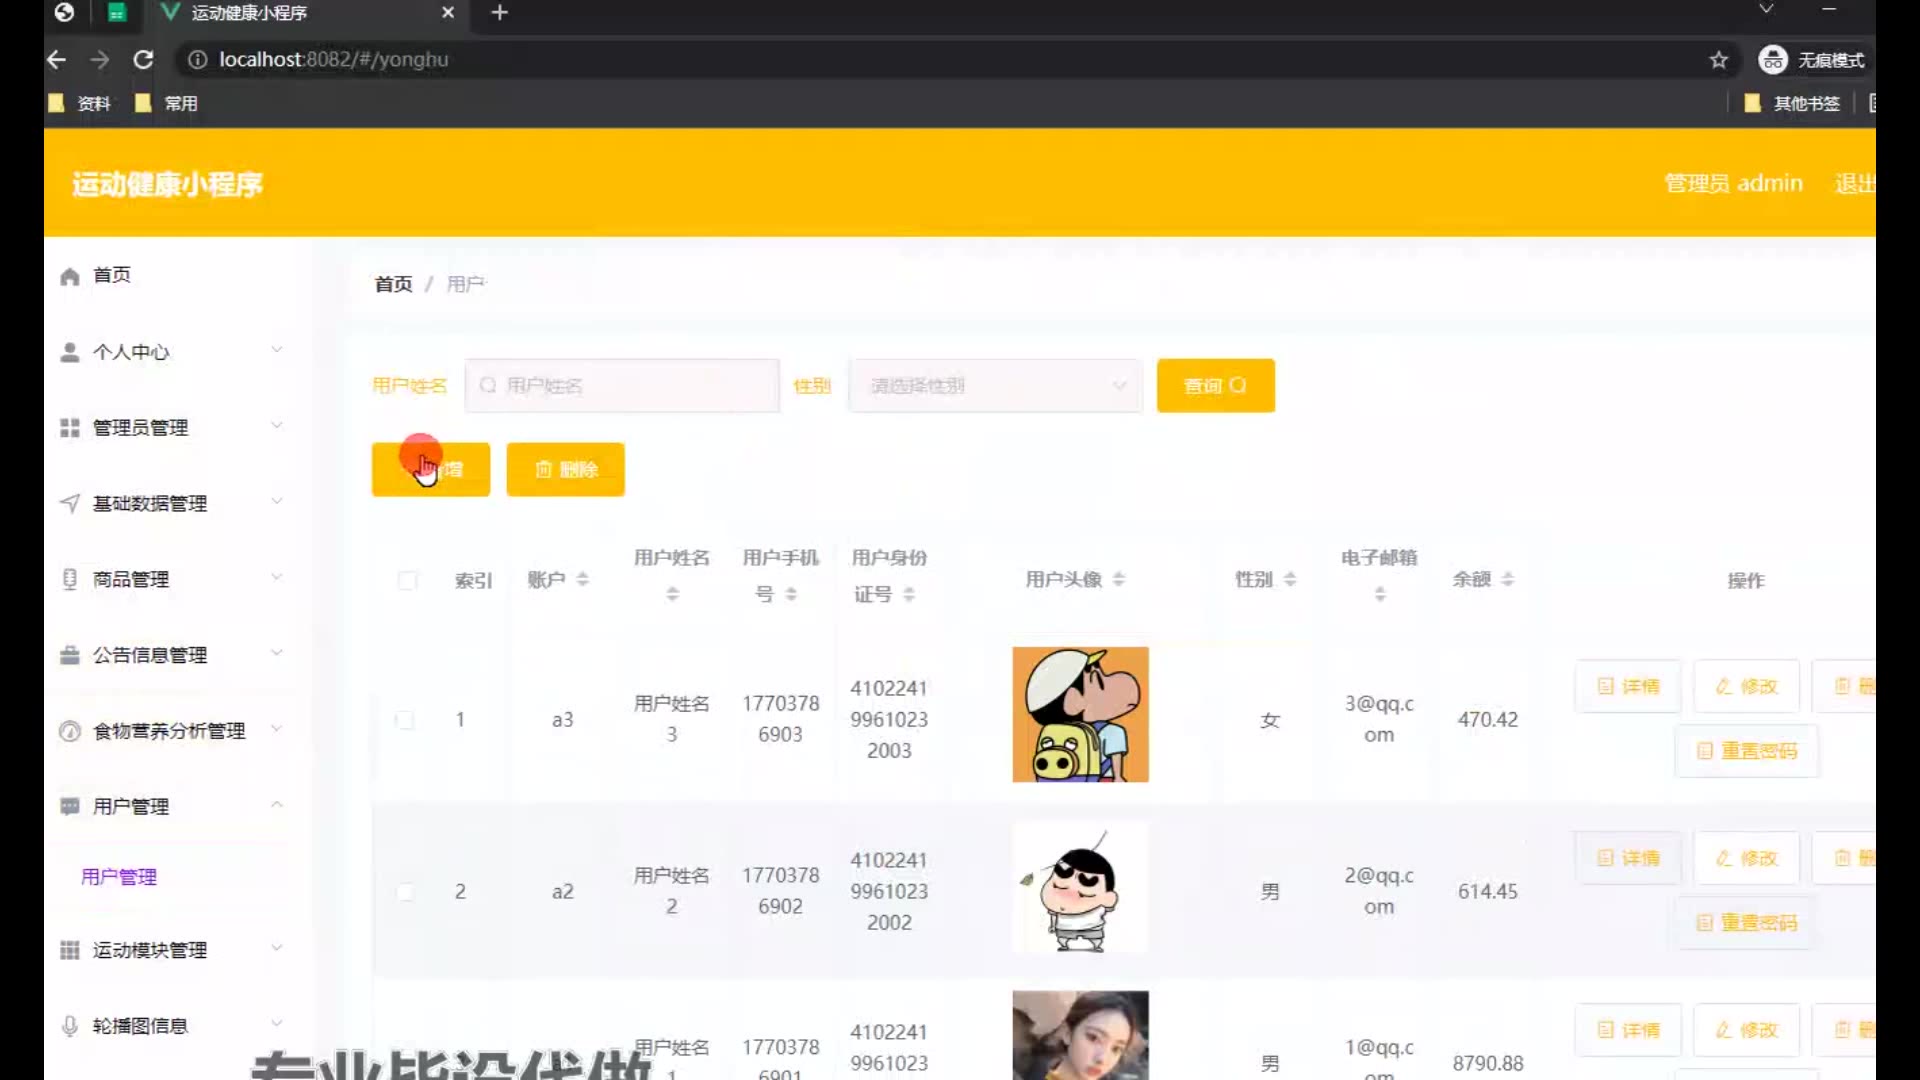Screen dimensions: 1920x1080
Task: Click the browser address bar URL
Action: point(334,60)
